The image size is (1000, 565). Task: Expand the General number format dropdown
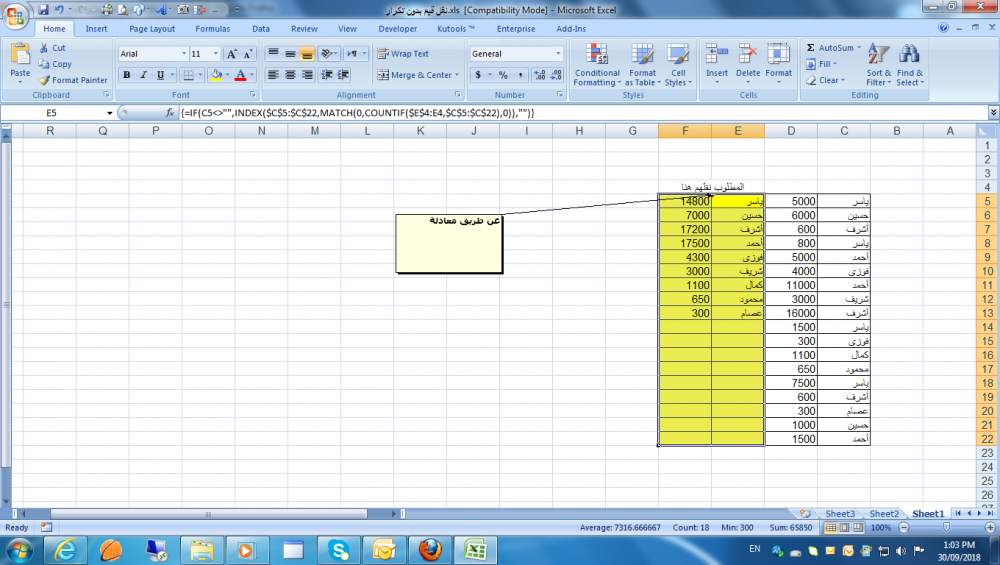click(x=558, y=54)
